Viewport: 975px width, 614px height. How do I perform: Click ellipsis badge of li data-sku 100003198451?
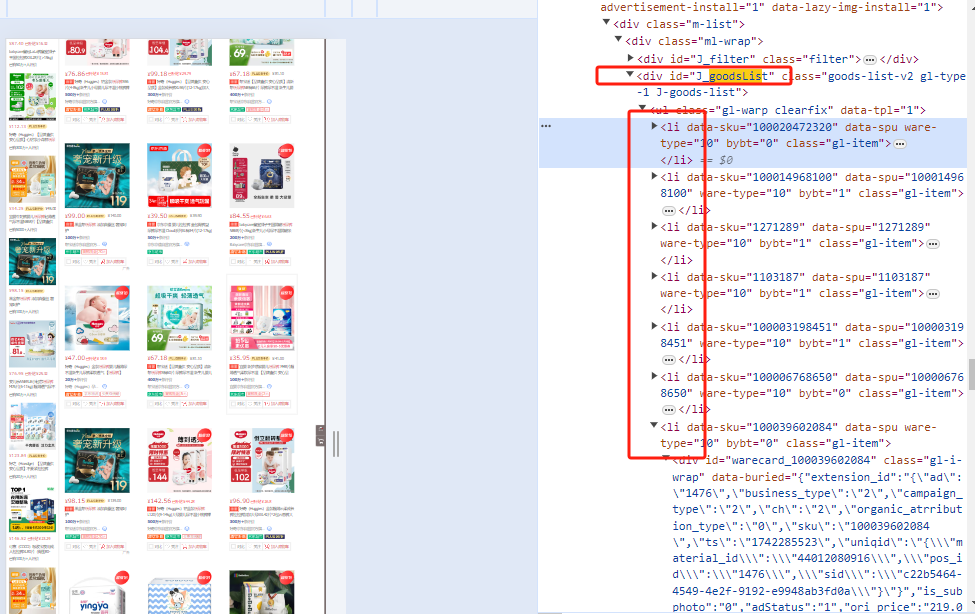tap(668, 360)
